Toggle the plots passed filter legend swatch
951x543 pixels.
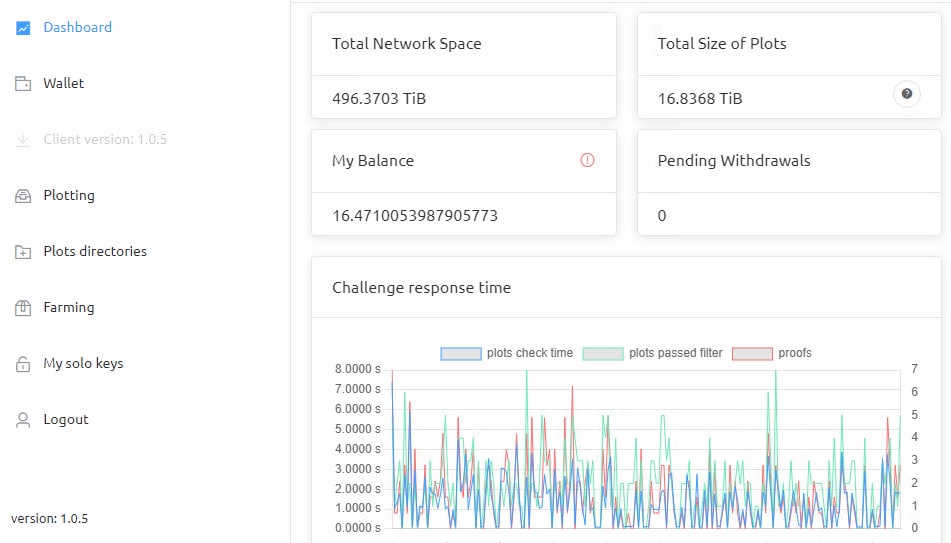603,354
